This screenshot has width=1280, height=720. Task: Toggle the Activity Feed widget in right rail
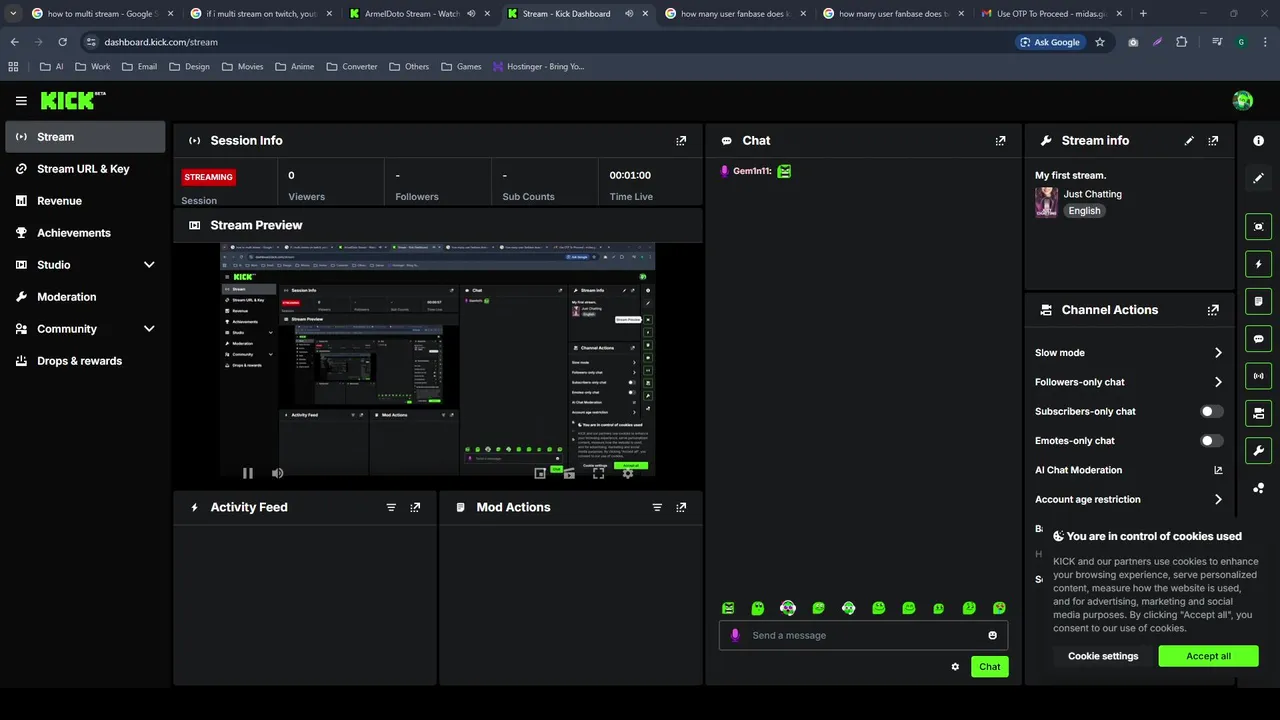(x=1259, y=264)
